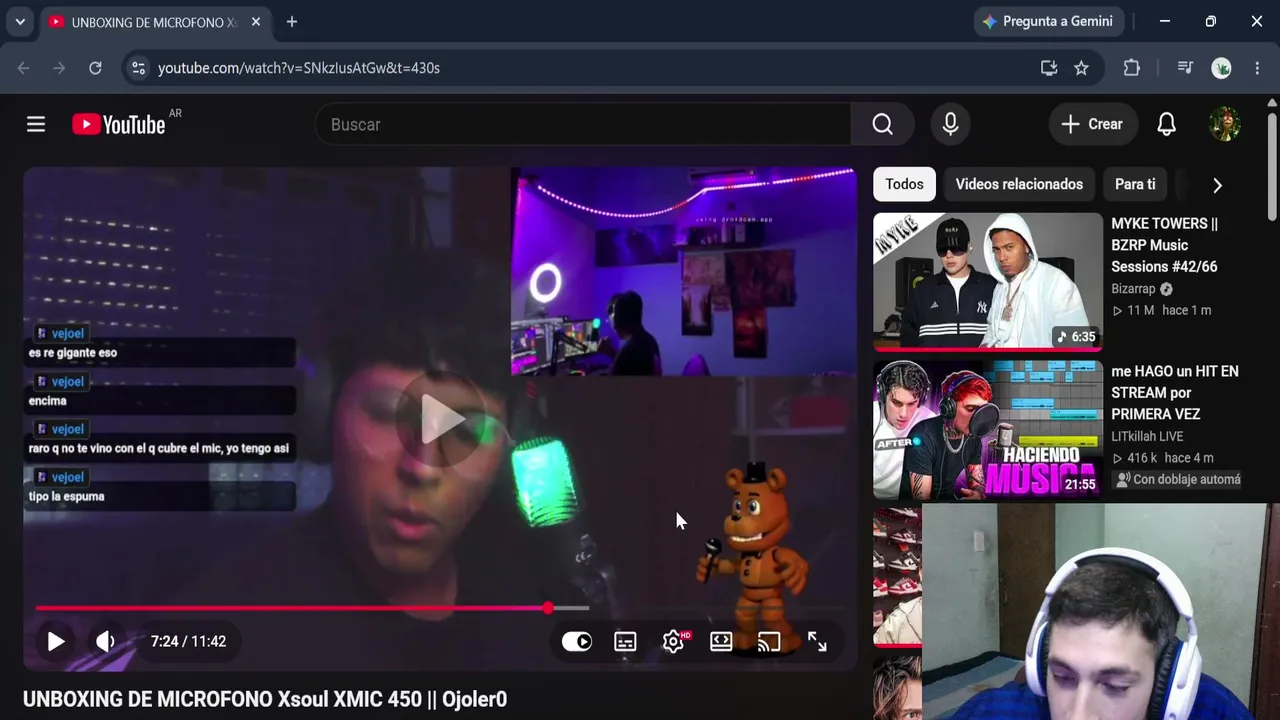1280x720 pixels.
Task: Open the Chrome three-dot menu
Action: (x=1257, y=68)
